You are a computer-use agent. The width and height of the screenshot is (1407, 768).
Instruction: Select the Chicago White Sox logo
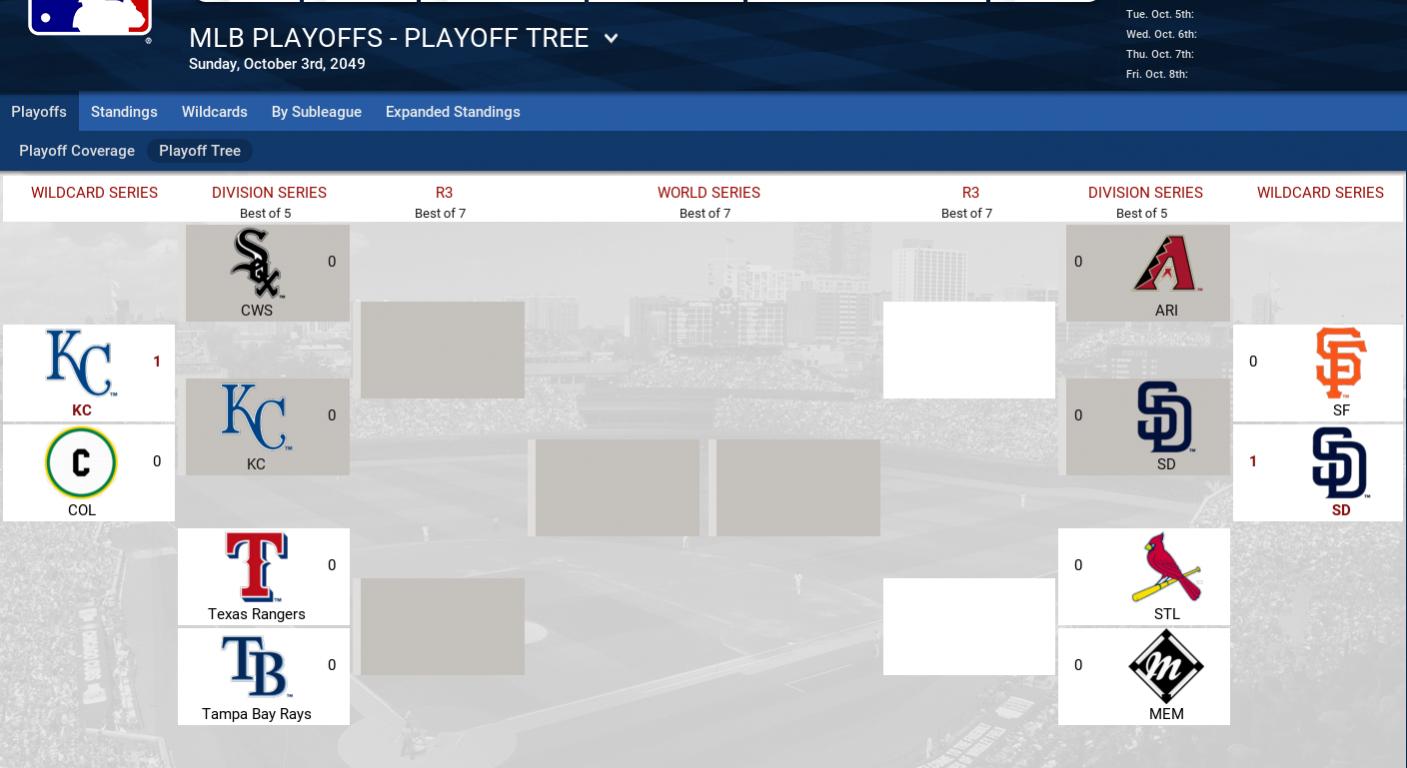pyautogui.click(x=256, y=264)
